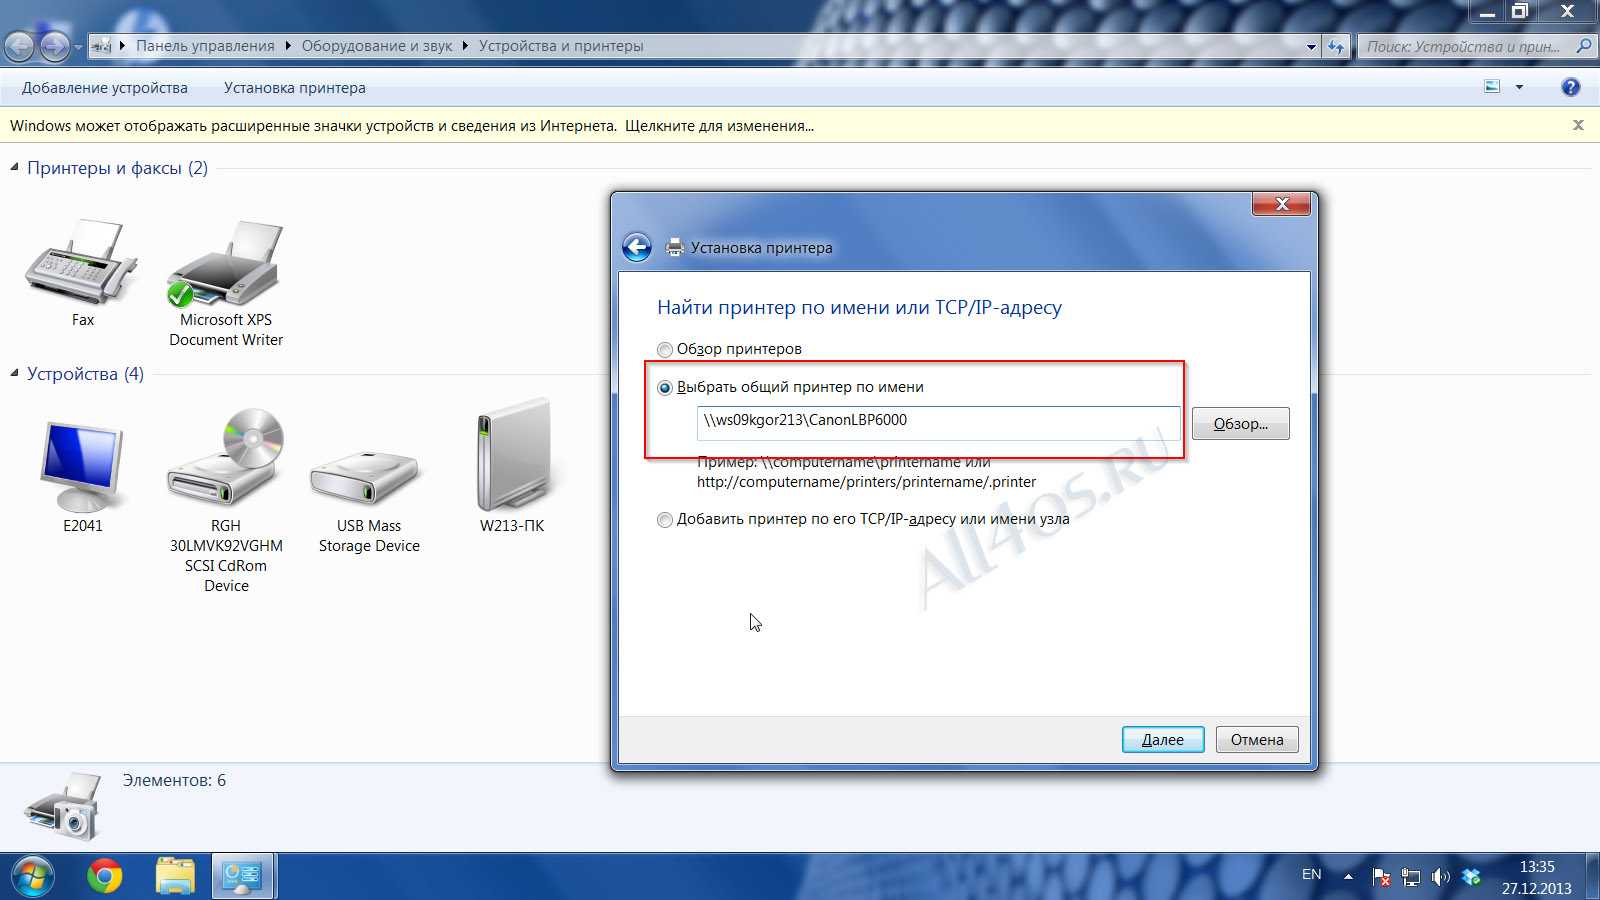Open the Dropbox tray icon
The image size is (1600, 900).
click(1470, 877)
